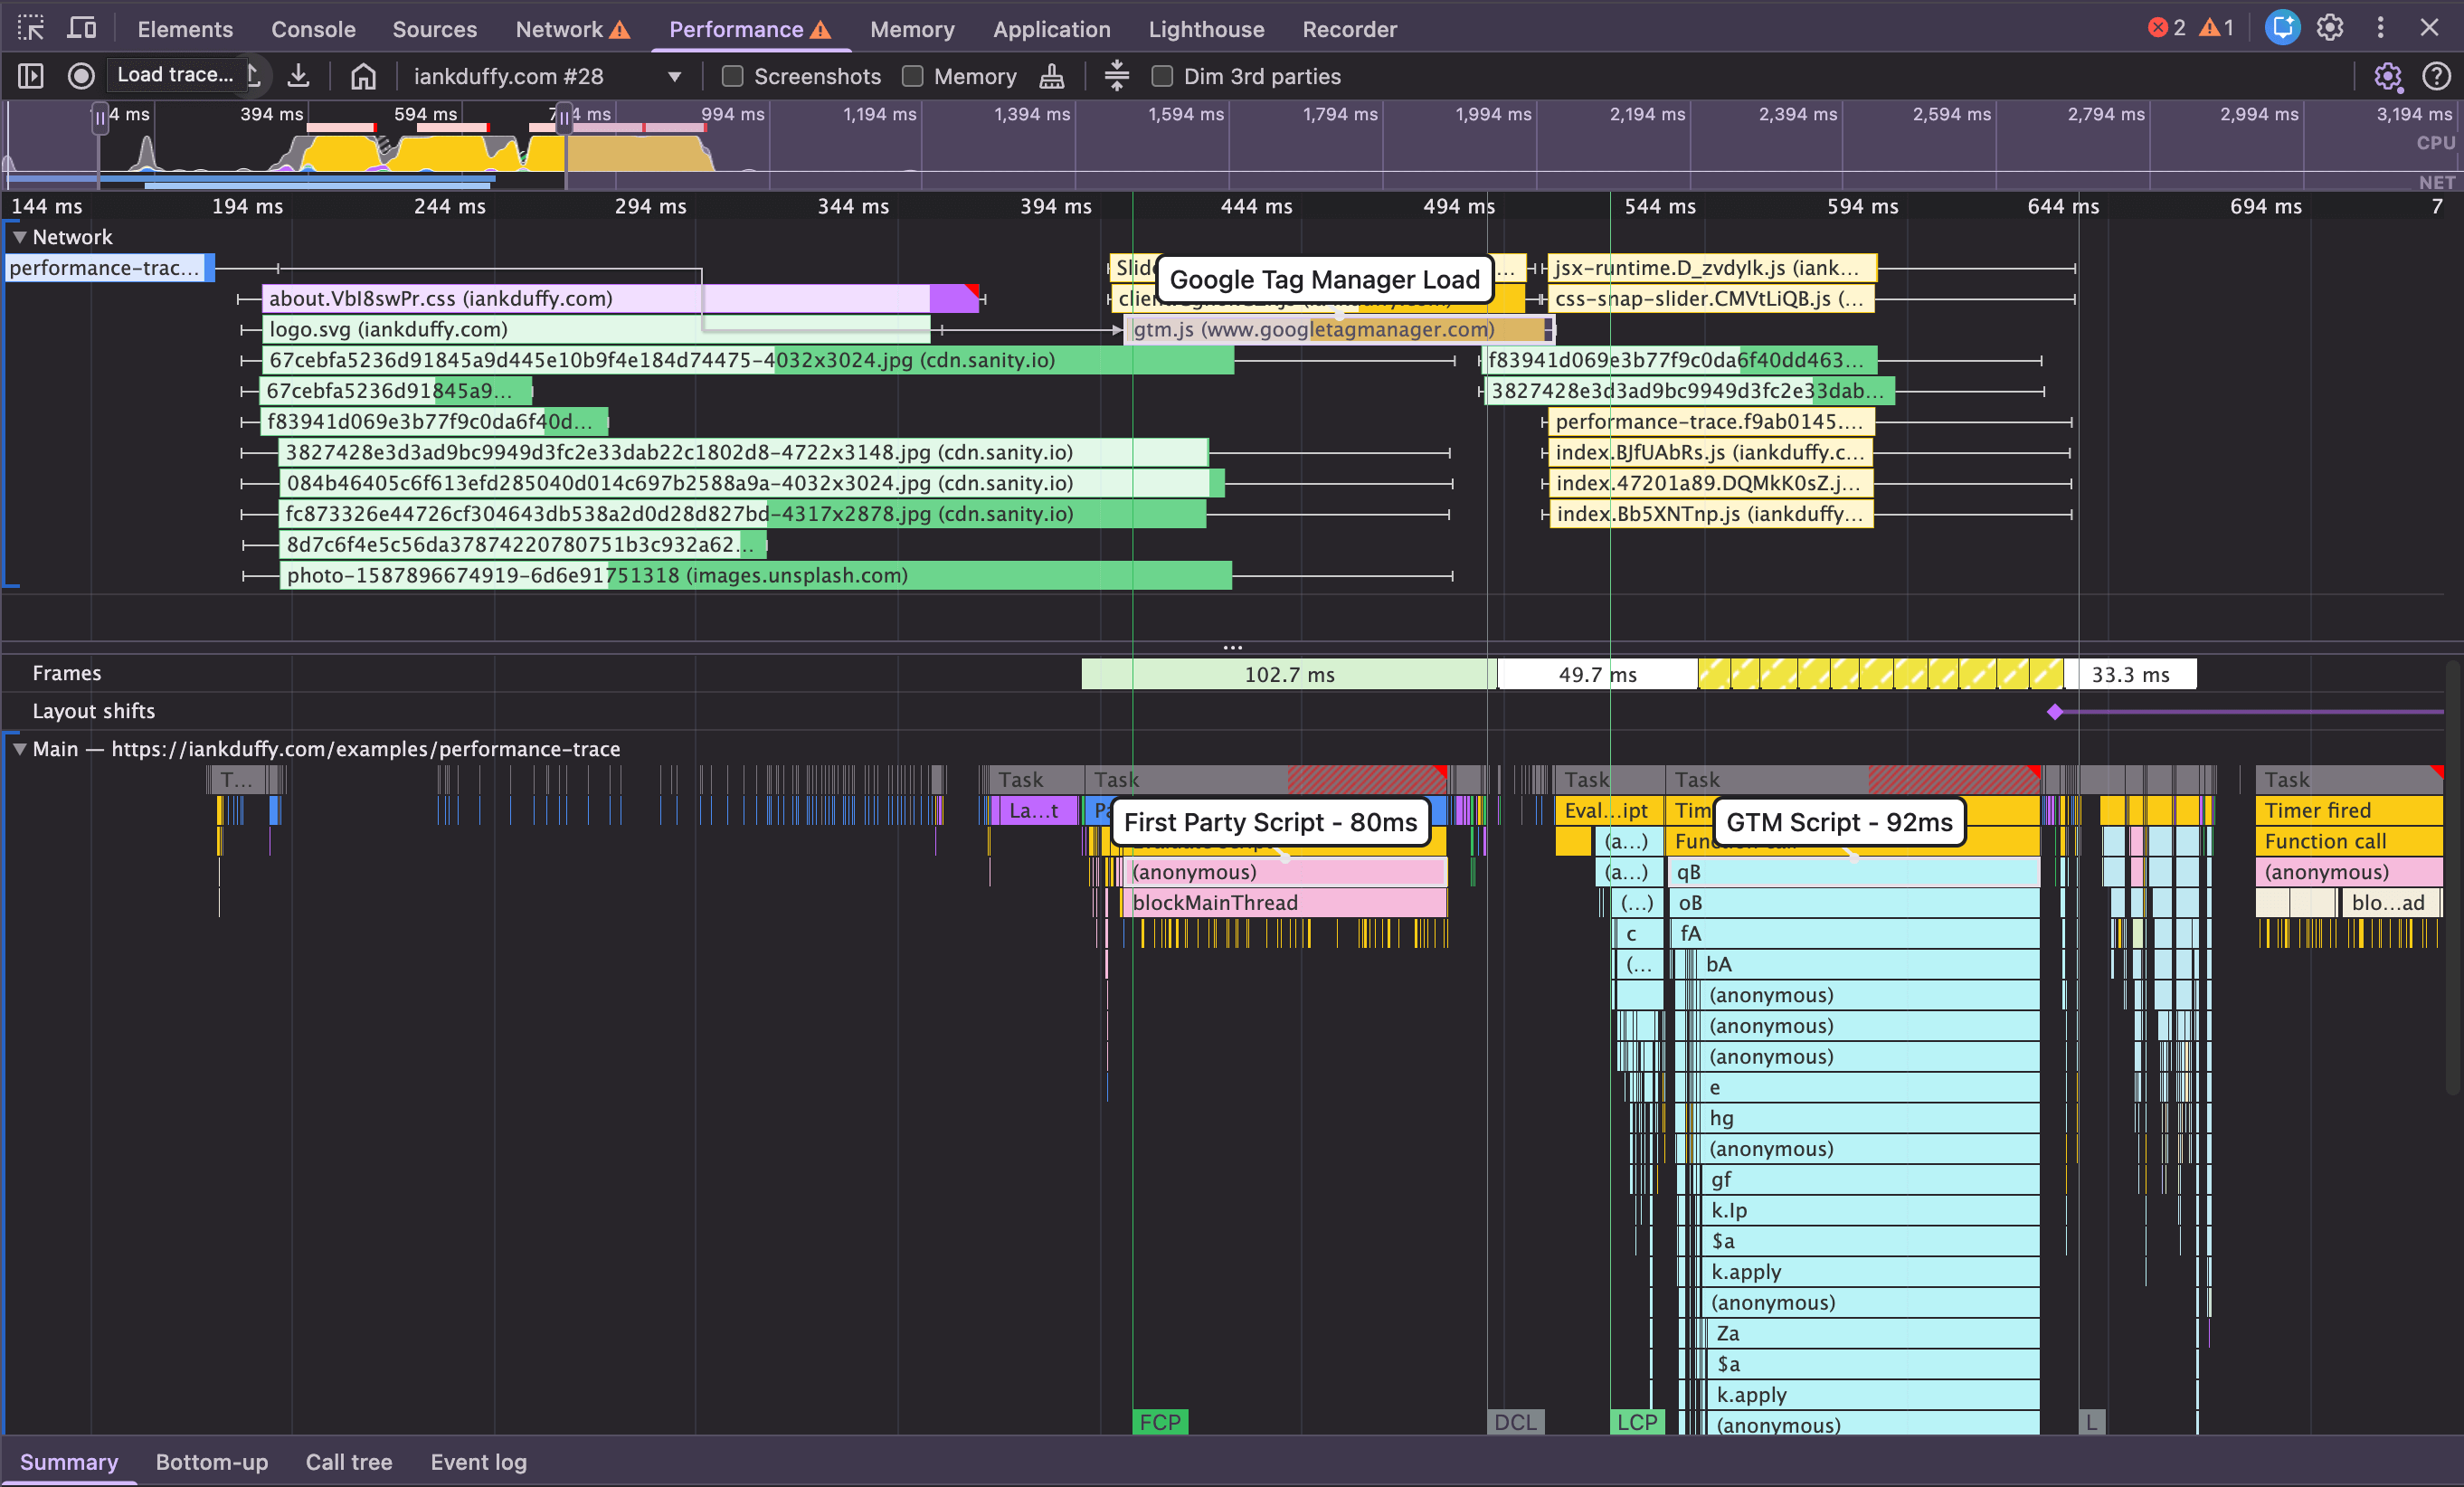
Task: Enable the Screenshots checkbox
Action: (732, 76)
